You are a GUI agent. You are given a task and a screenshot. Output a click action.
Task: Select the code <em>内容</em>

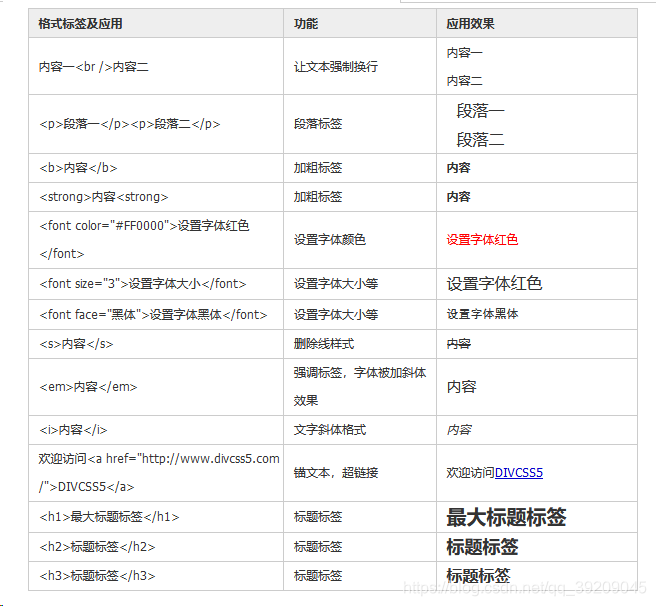coord(88,387)
